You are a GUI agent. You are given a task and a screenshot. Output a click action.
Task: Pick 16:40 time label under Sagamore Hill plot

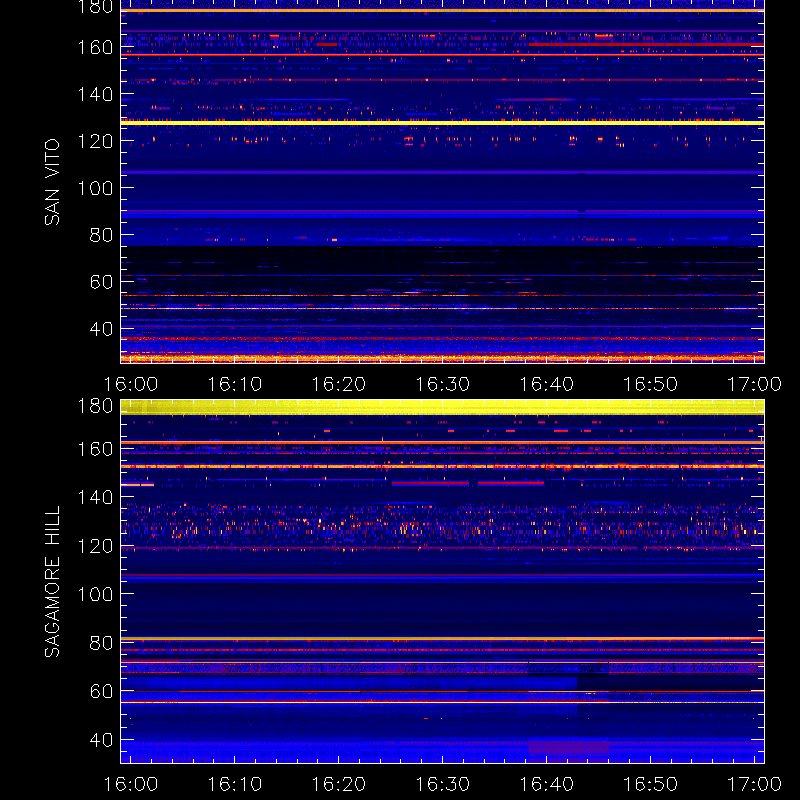[x=546, y=784]
